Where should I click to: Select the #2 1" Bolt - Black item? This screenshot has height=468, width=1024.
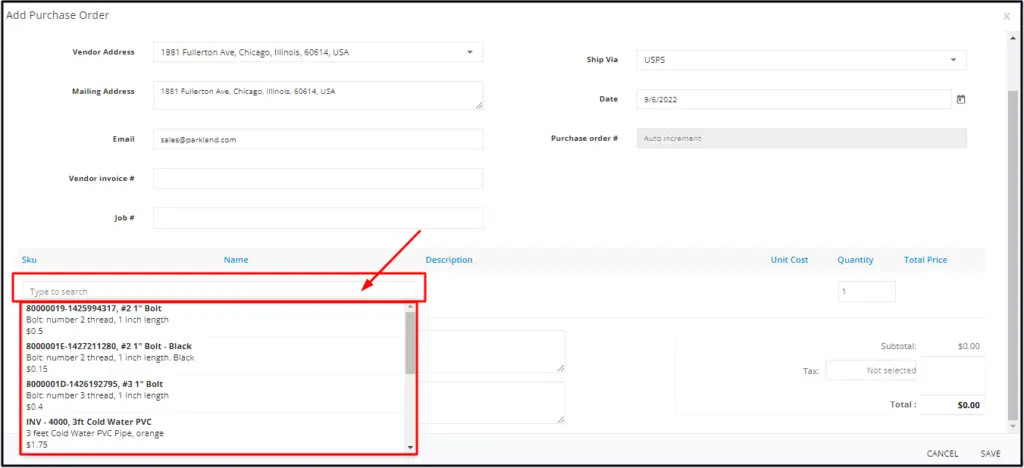[214, 356]
